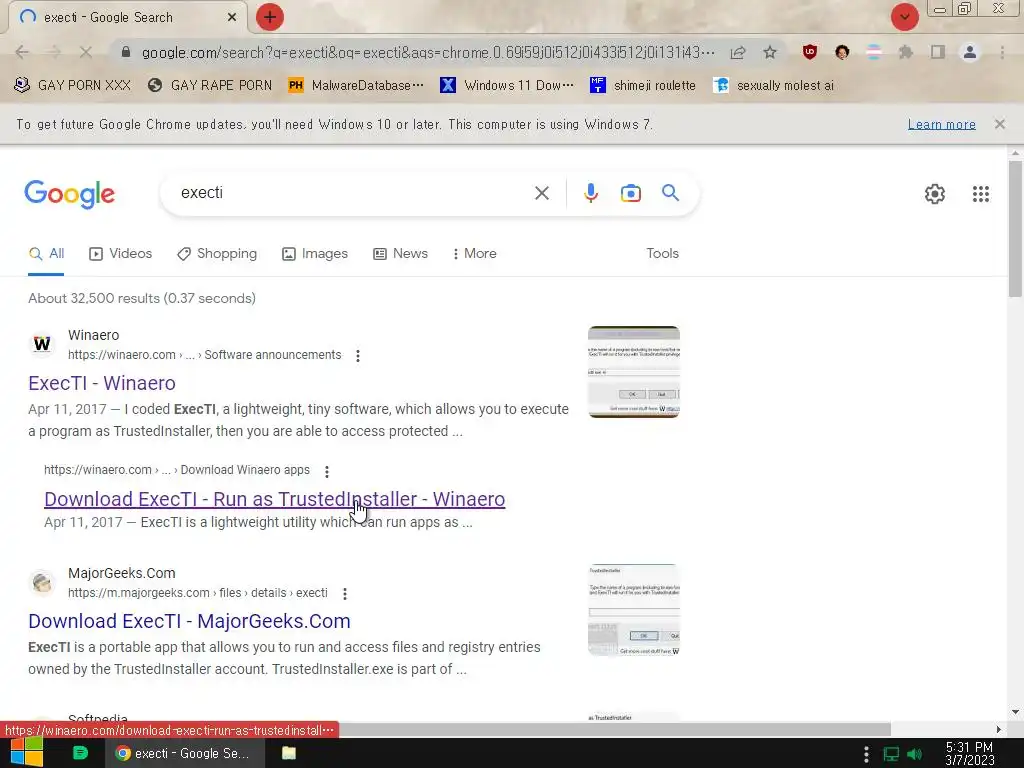Open Download ExecTI - Run as TrustedInstaller link

click(274, 499)
